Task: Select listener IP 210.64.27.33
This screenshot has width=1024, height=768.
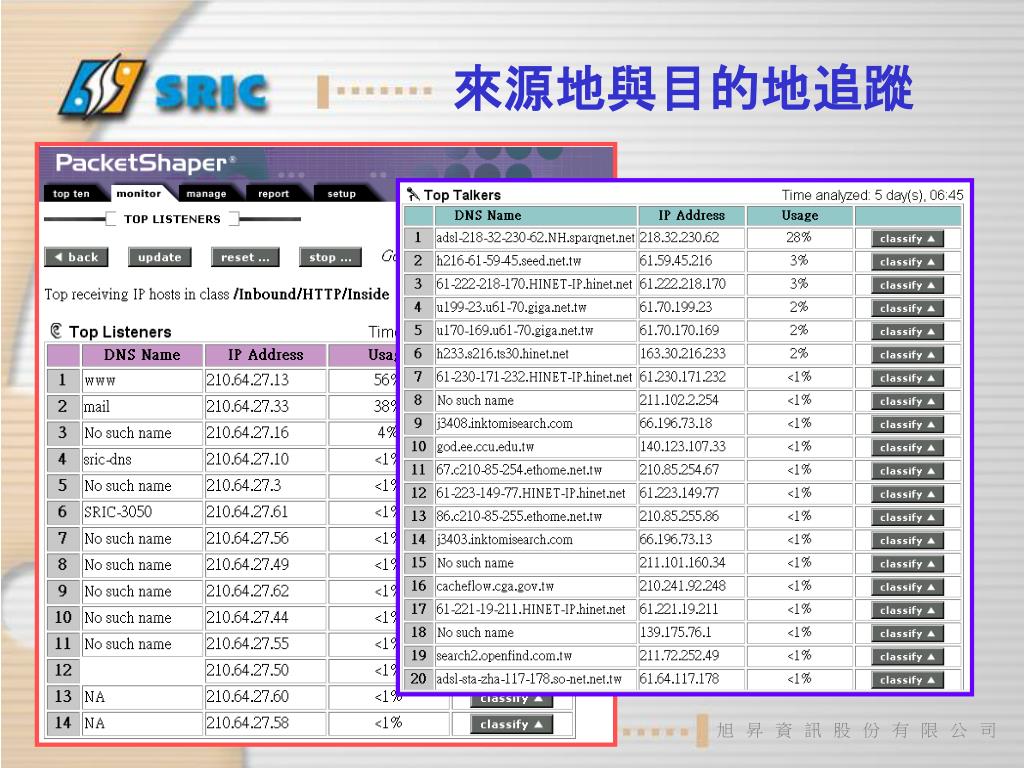Action: click(x=248, y=406)
